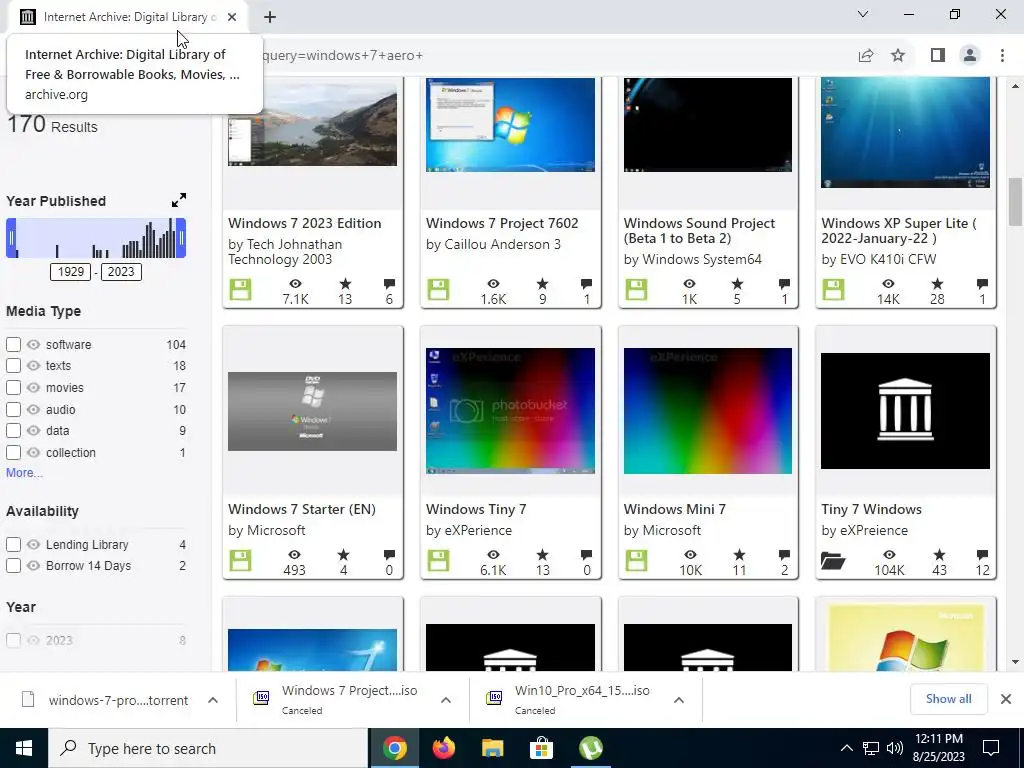
Task: Open the Tiny 7 Windows archive logo thumbnail
Action: pyautogui.click(x=905, y=411)
